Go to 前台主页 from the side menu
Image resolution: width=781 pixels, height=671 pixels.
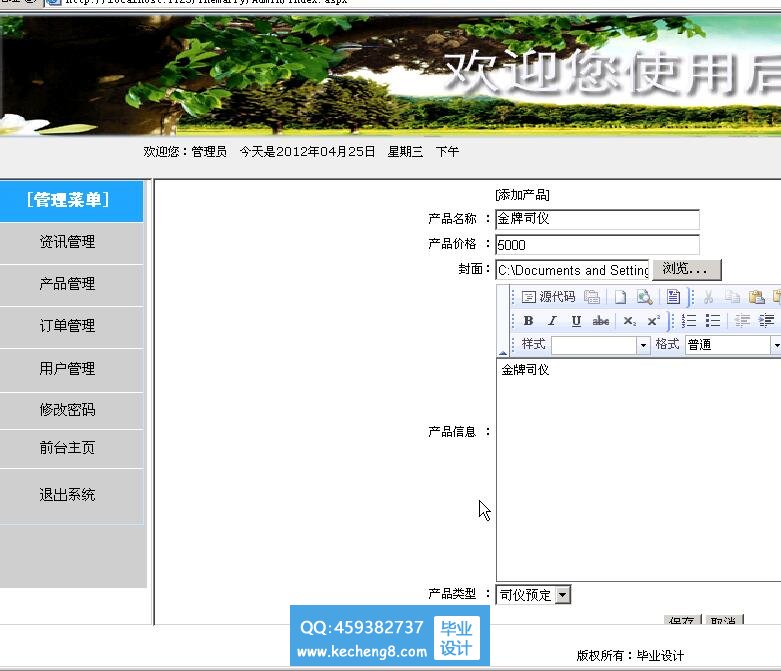click(67, 448)
